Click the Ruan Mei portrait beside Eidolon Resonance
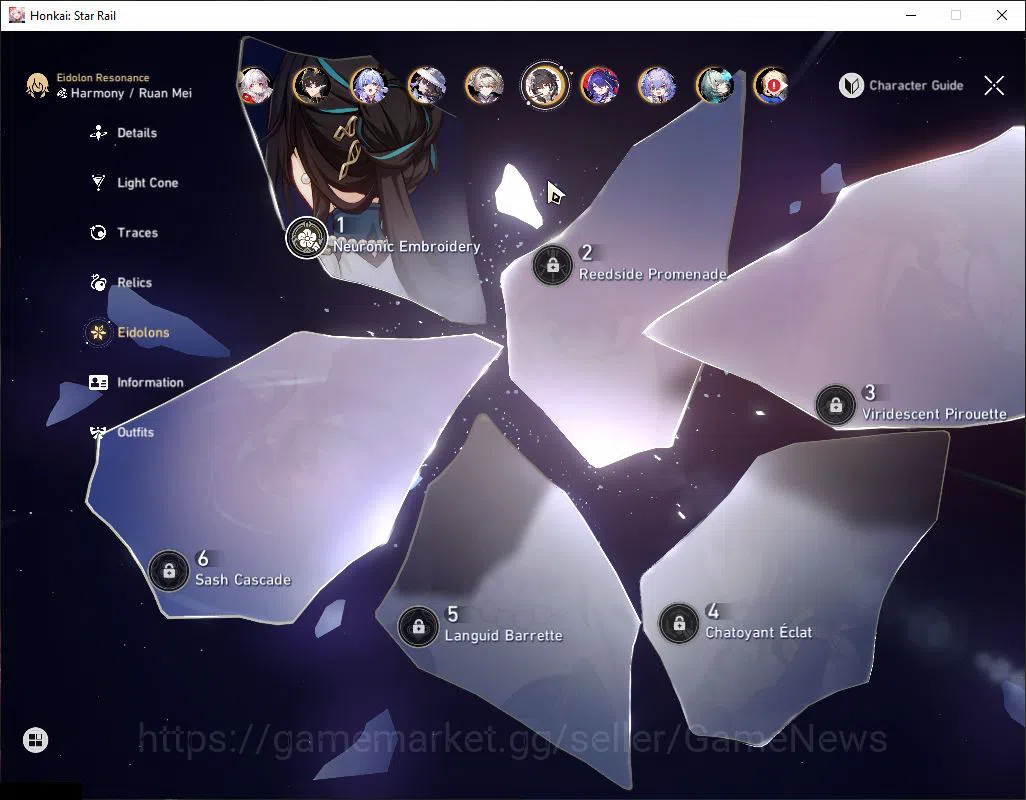Image resolution: width=1026 pixels, height=800 pixels. click(x=37, y=86)
